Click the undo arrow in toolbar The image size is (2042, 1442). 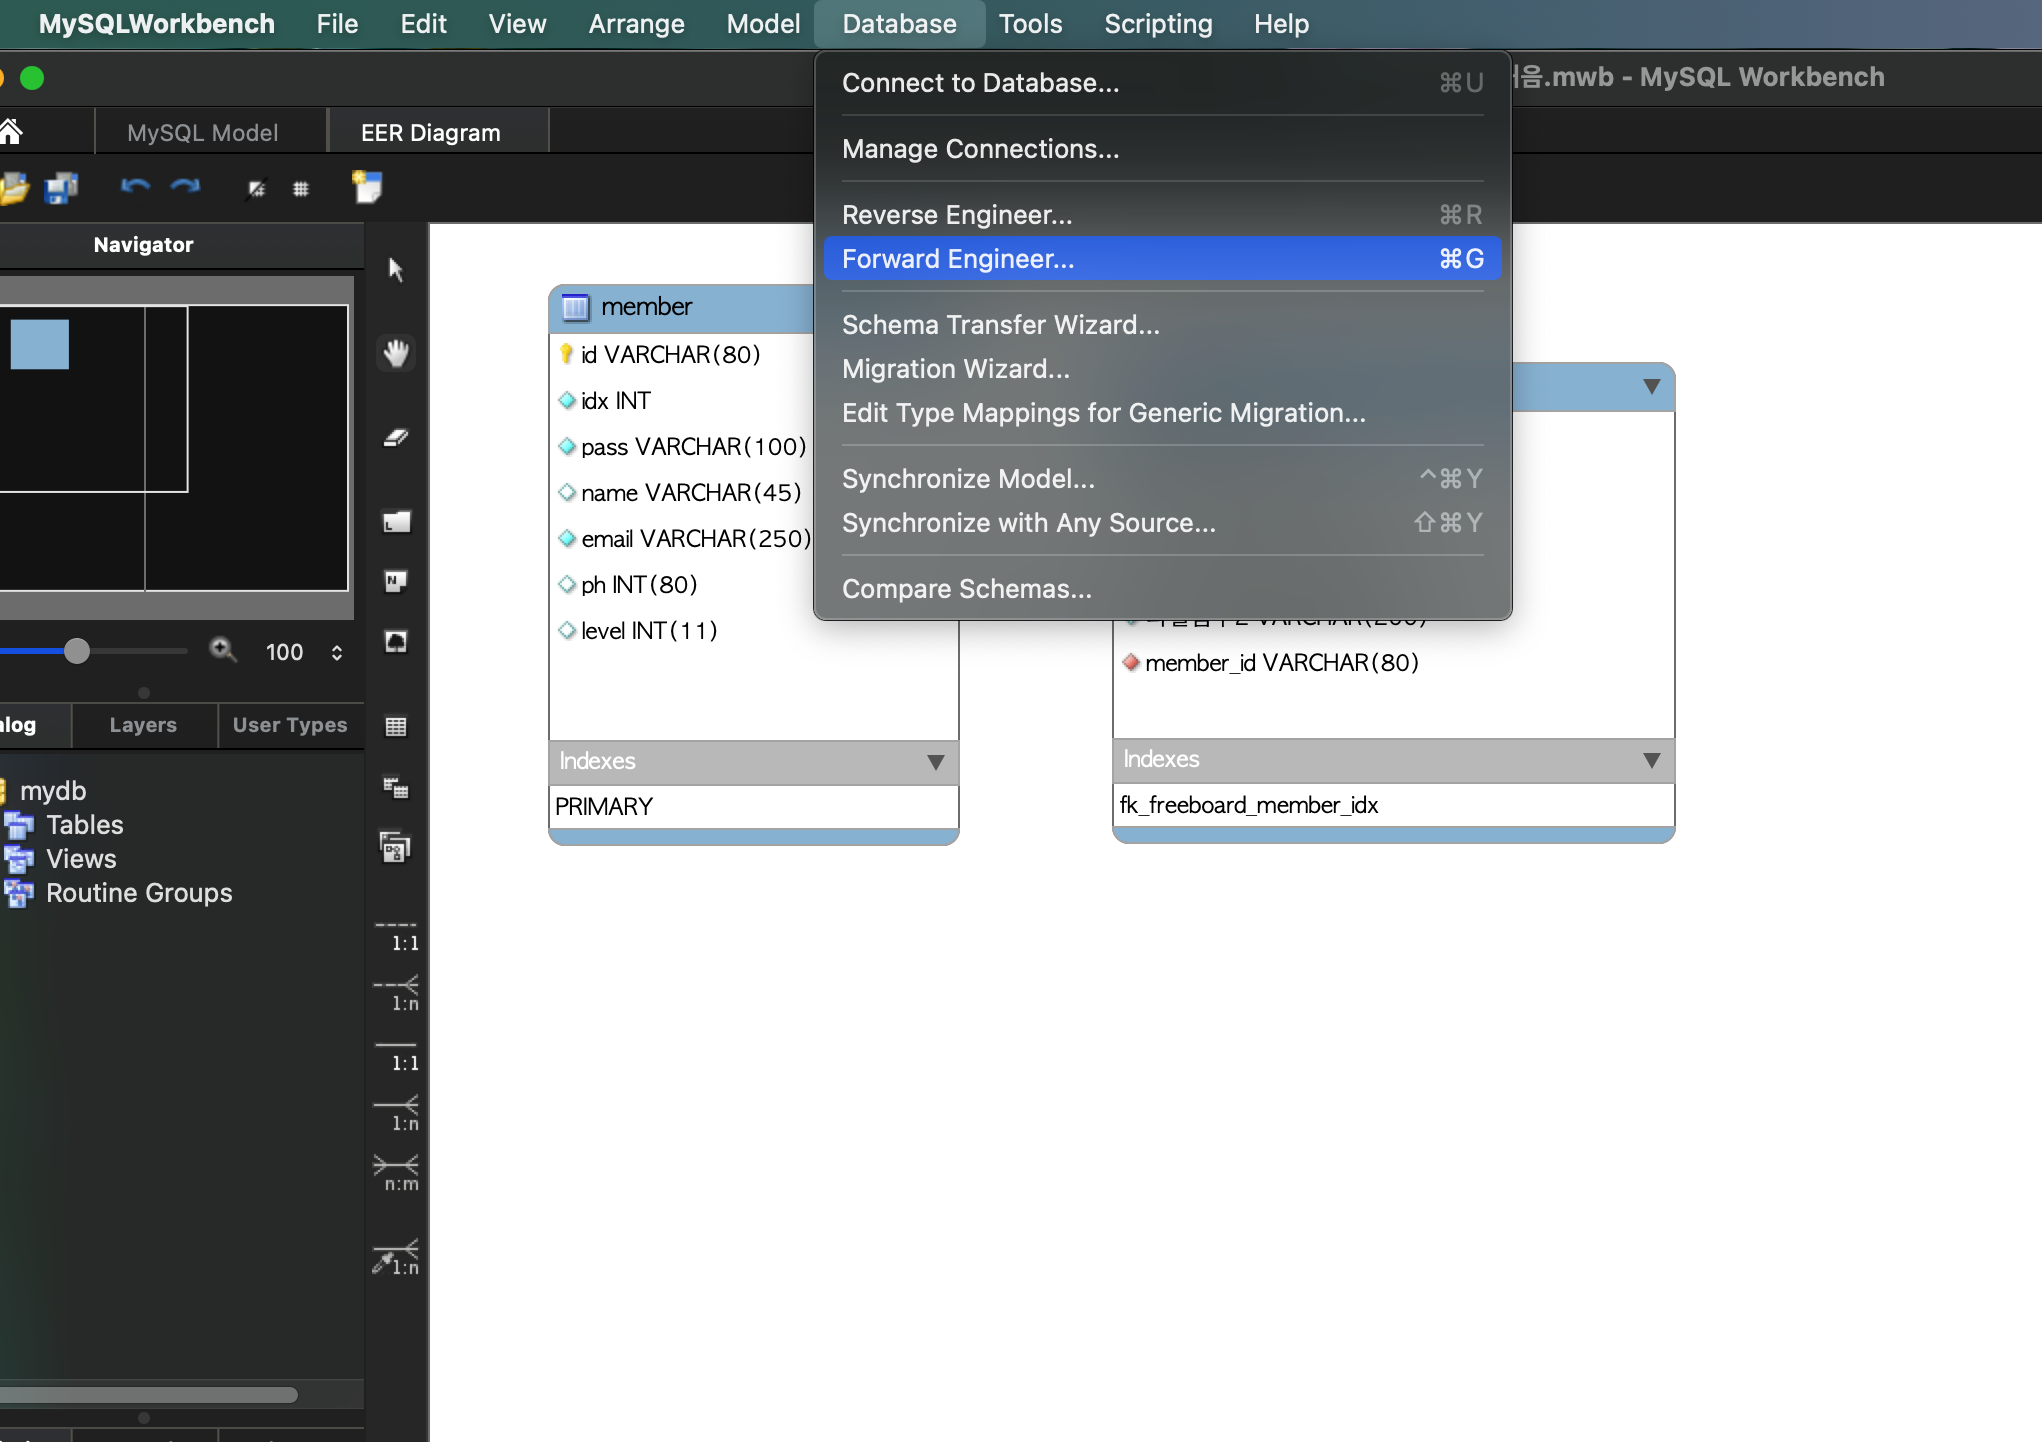coord(135,187)
